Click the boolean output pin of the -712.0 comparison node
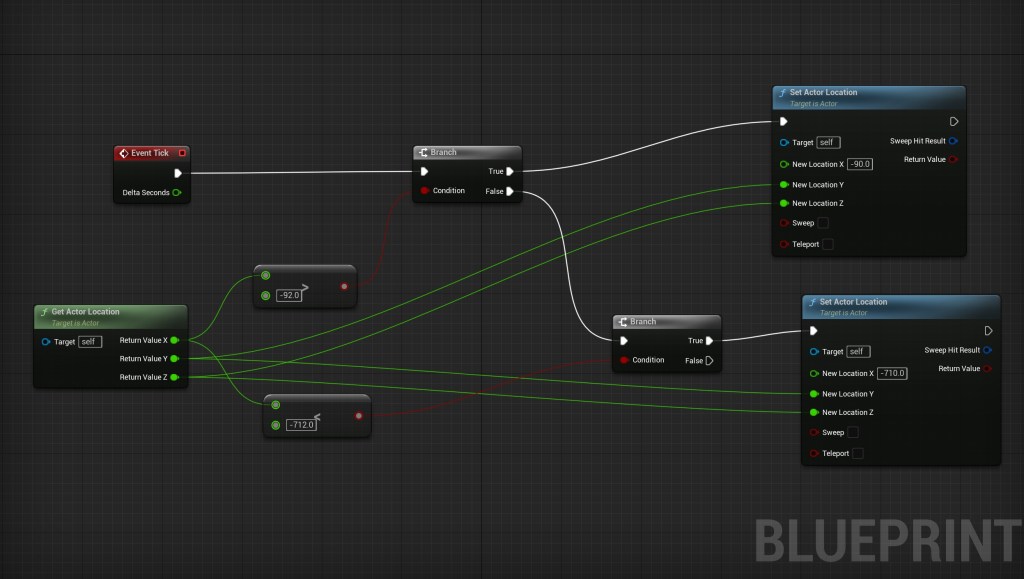The width and height of the screenshot is (1024, 579). coord(359,415)
